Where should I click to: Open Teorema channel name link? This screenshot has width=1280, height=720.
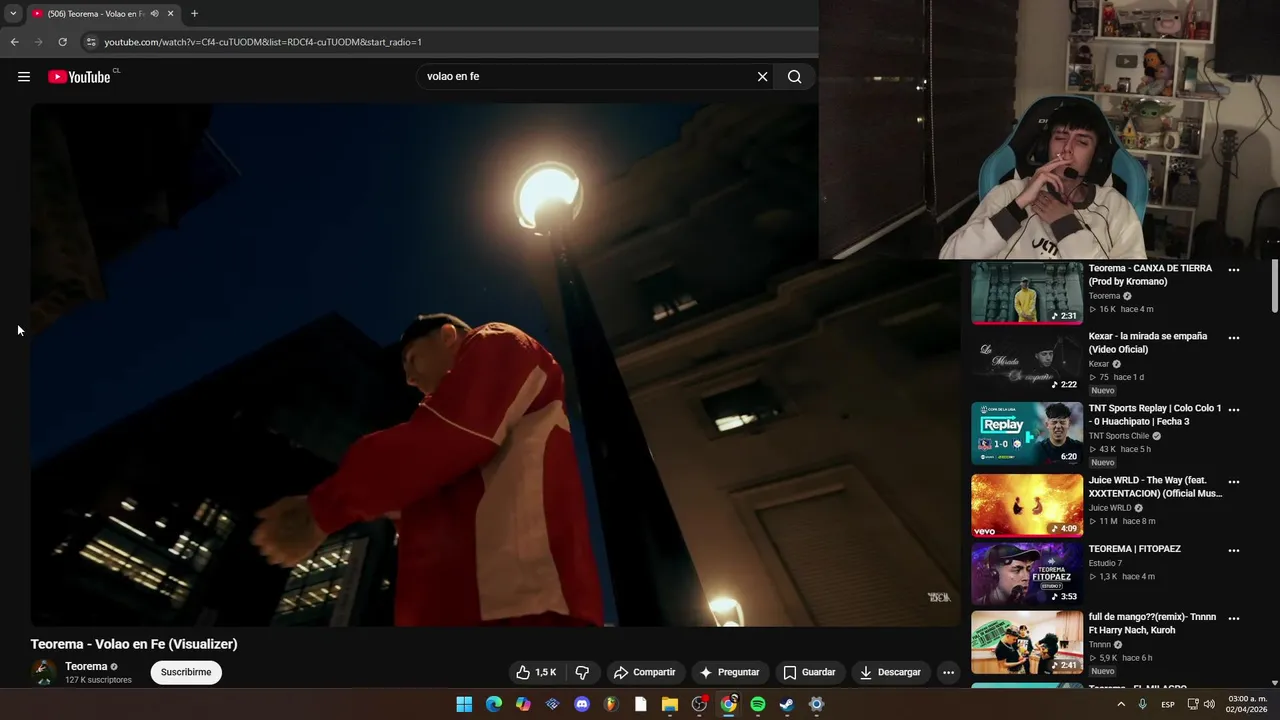[86, 667]
